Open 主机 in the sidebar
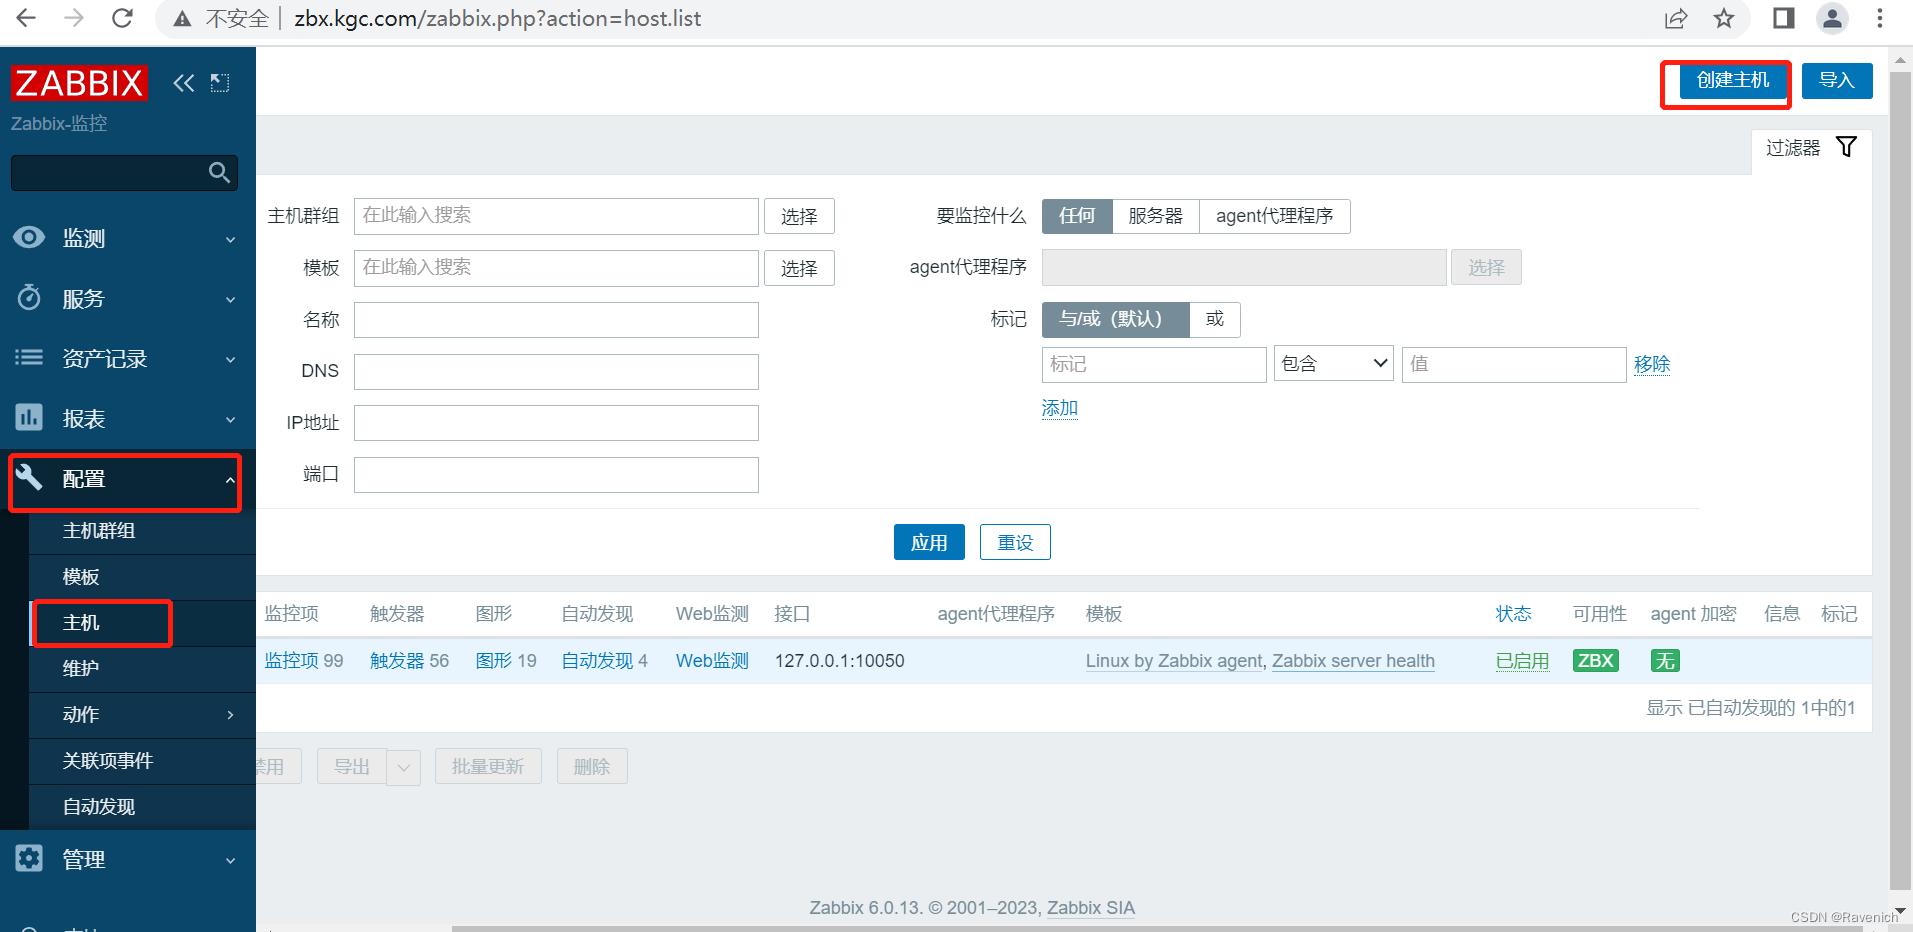The height and width of the screenshot is (932, 1913). tap(81, 623)
